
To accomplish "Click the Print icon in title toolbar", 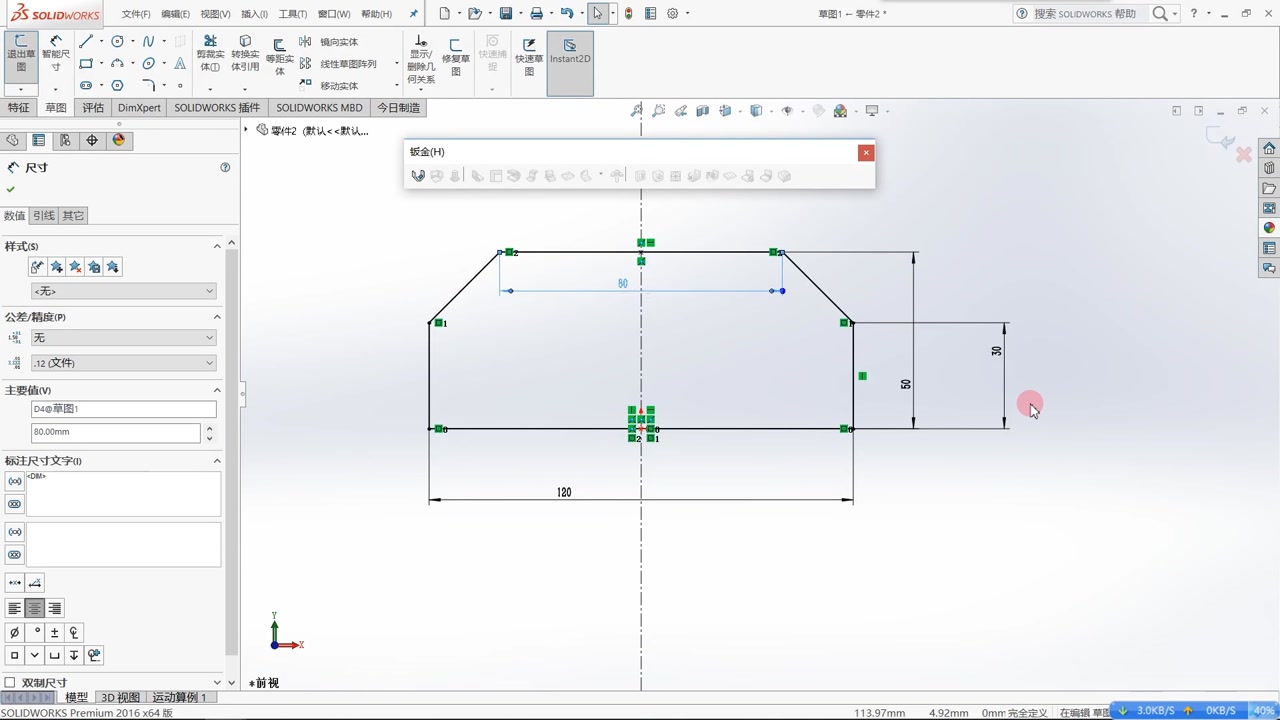I will click(536, 14).
